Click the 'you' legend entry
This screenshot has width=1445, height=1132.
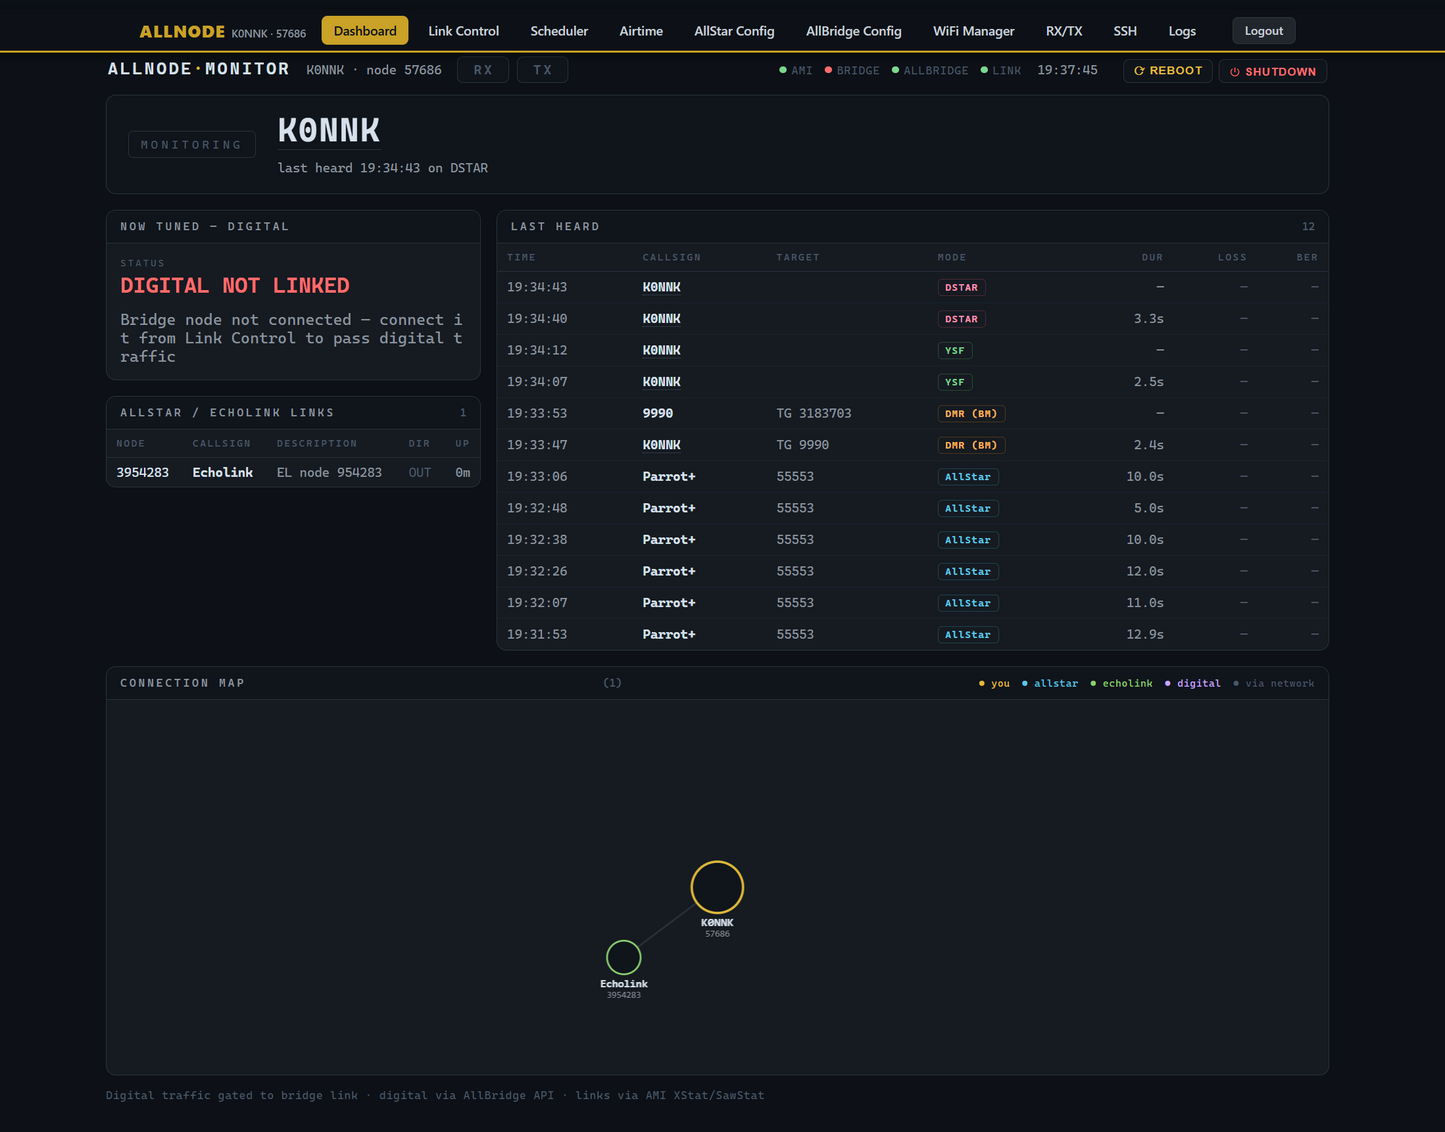pos(994,684)
